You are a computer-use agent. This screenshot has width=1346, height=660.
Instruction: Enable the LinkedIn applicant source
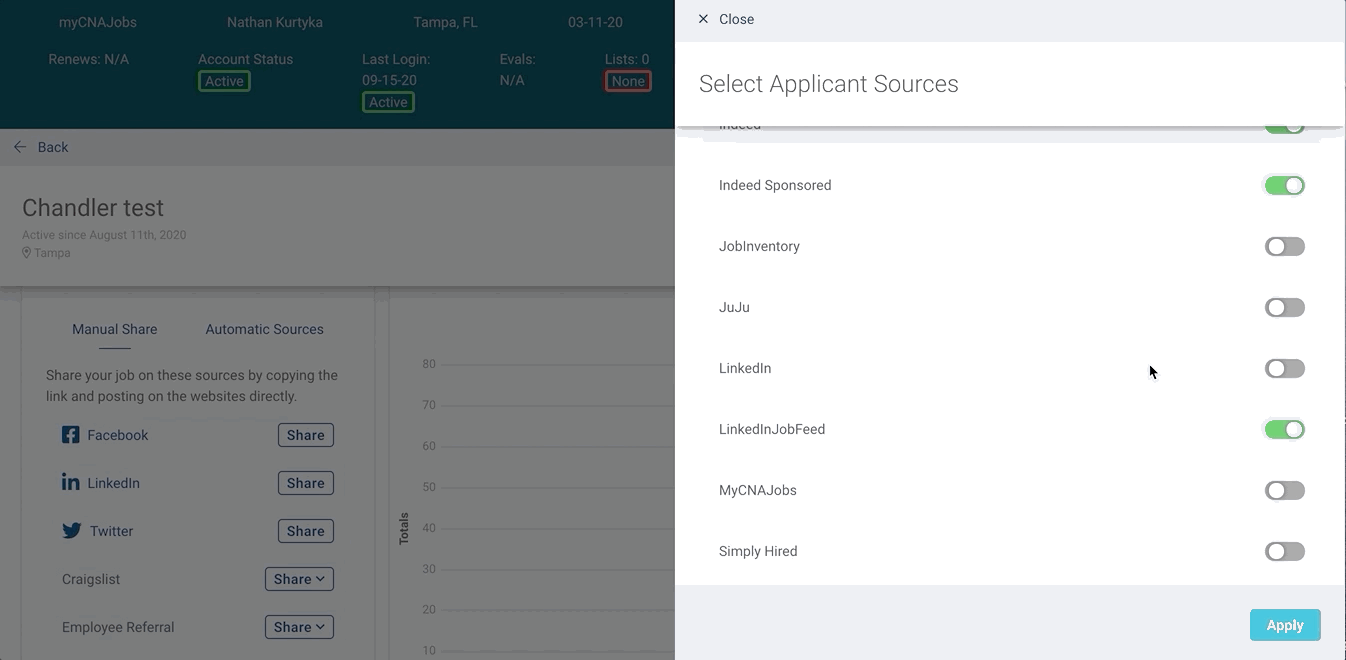[1284, 369]
